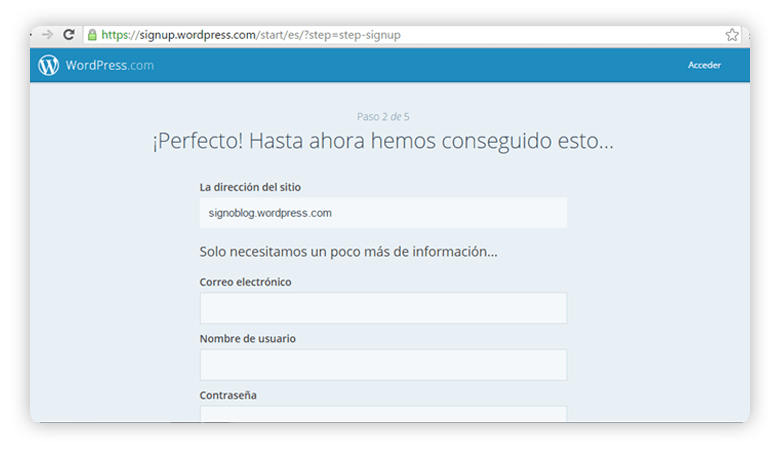Click the "La dirección del sitio" label
Viewport: 780px width, 450px height.
pos(250,187)
